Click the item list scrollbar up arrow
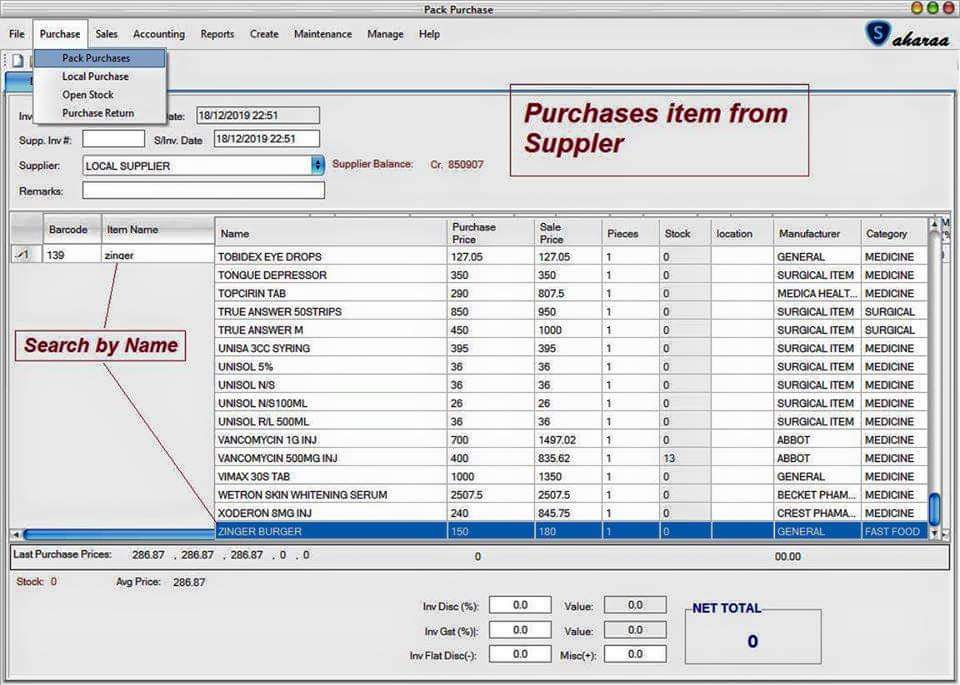 pos(934,225)
